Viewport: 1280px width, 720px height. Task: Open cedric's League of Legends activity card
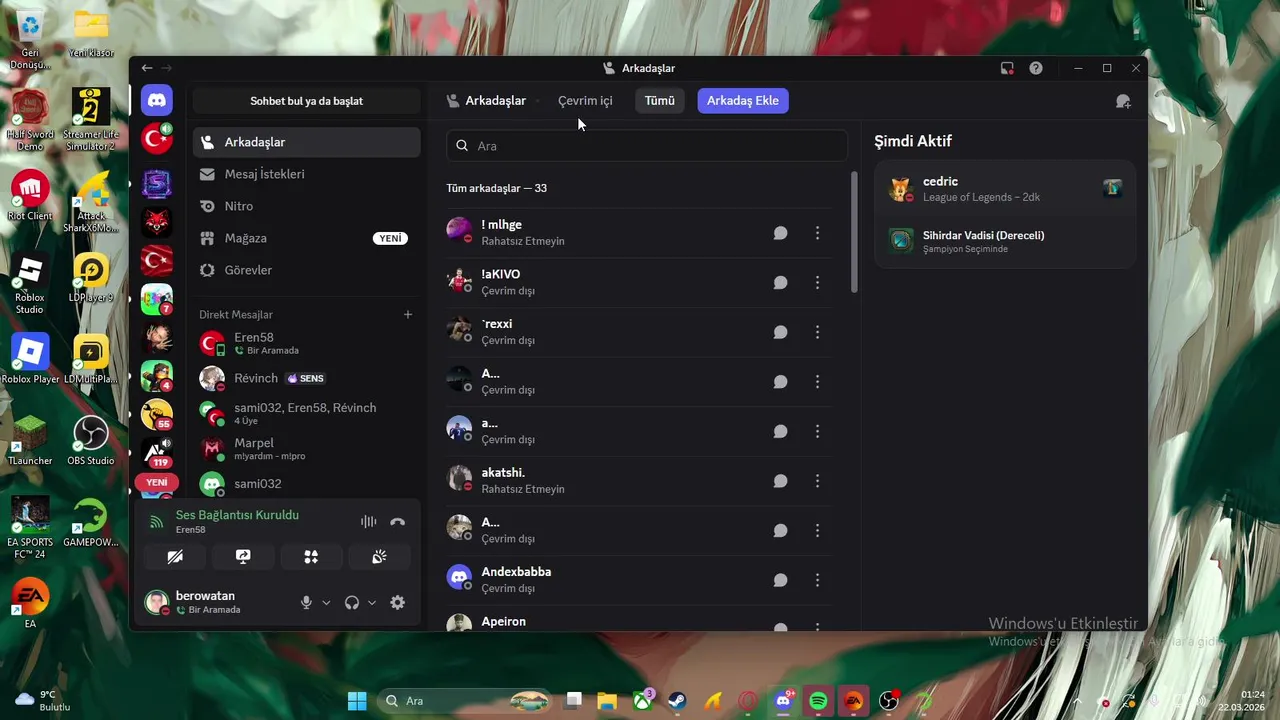coord(1005,189)
